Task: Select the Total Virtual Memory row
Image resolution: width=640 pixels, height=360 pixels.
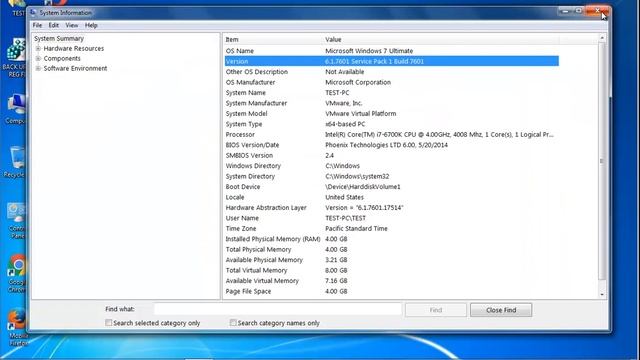Action: click(x=391, y=271)
